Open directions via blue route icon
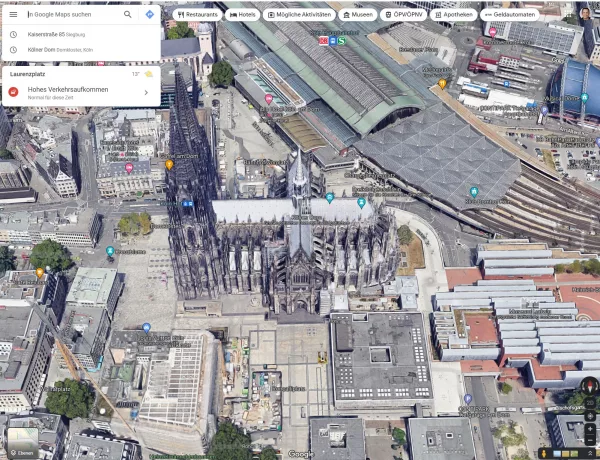Screen dimensions: 600x460 (150, 15)
